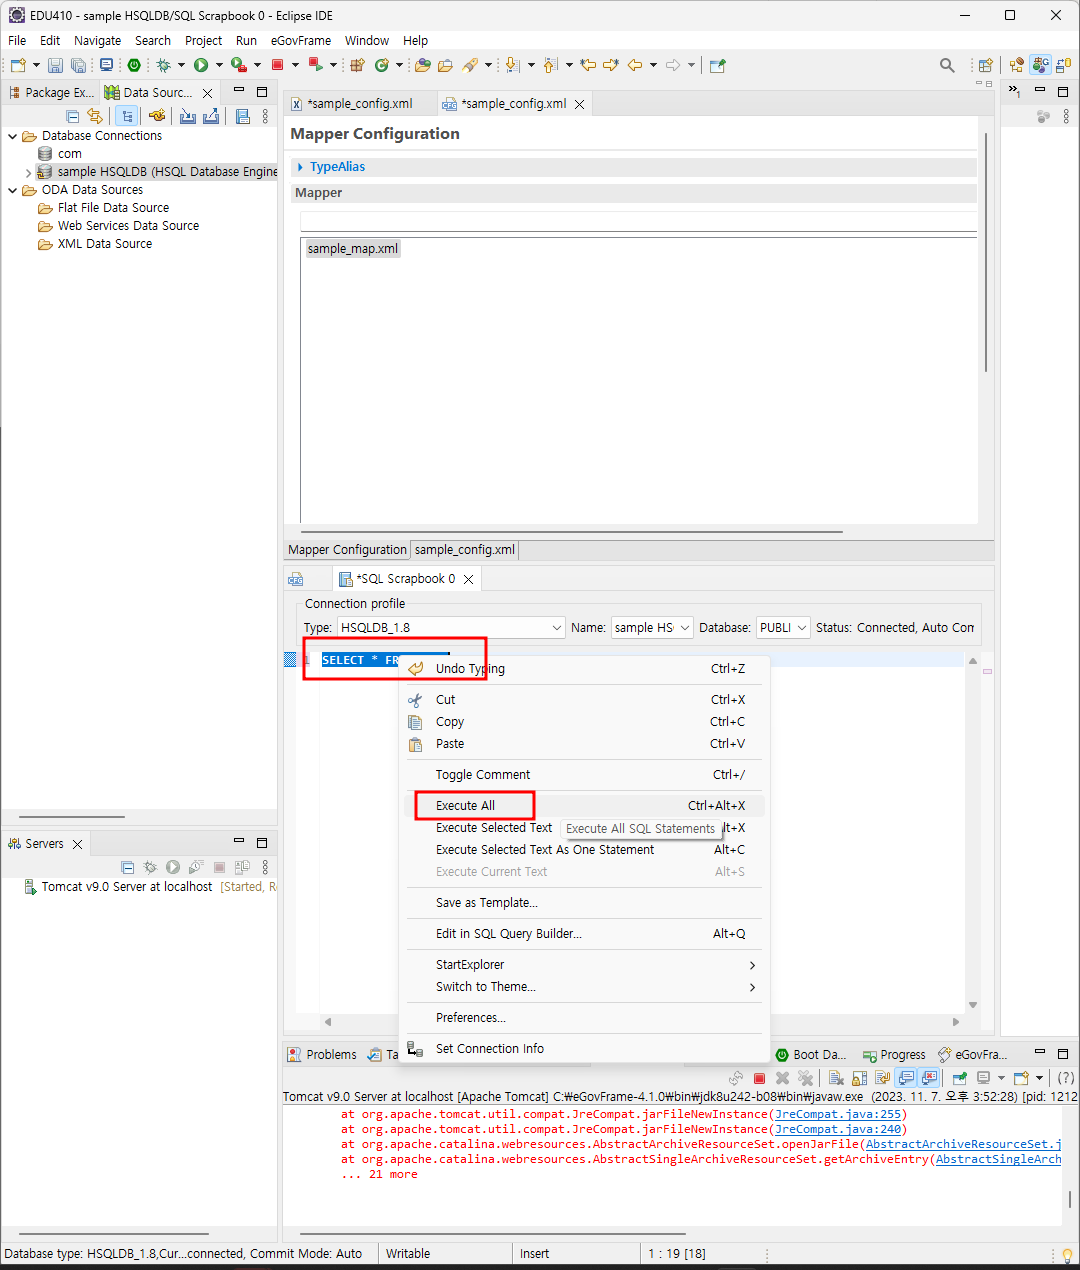
Task: Click the SQL editor horizontal scrollbar right arrow
Action: (x=956, y=1022)
